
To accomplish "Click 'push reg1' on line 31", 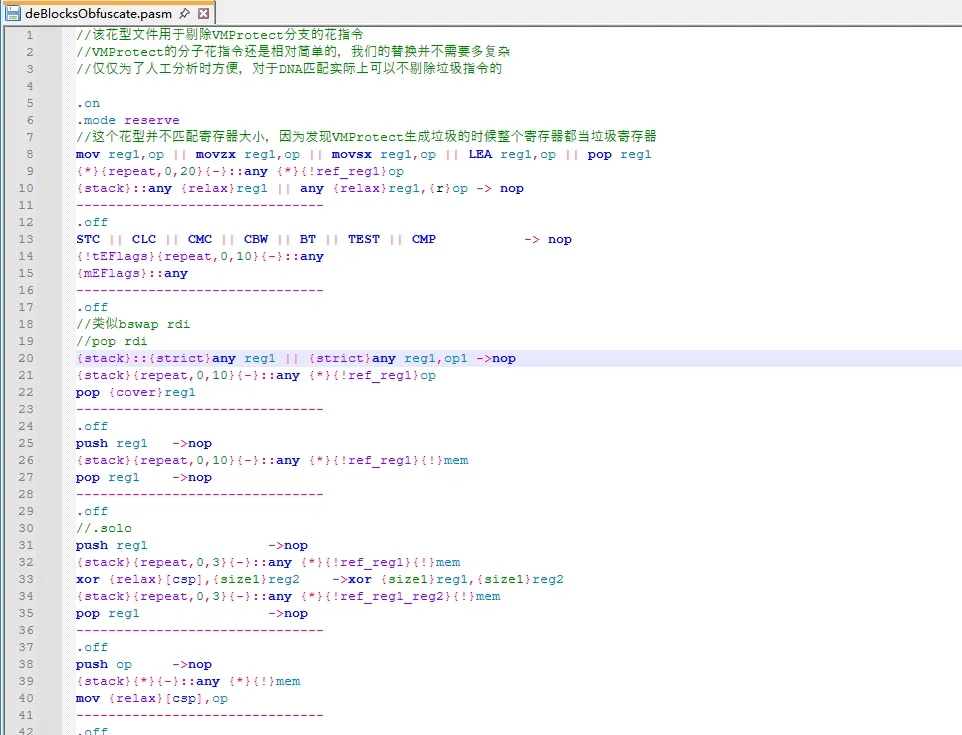I will [x=112, y=545].
